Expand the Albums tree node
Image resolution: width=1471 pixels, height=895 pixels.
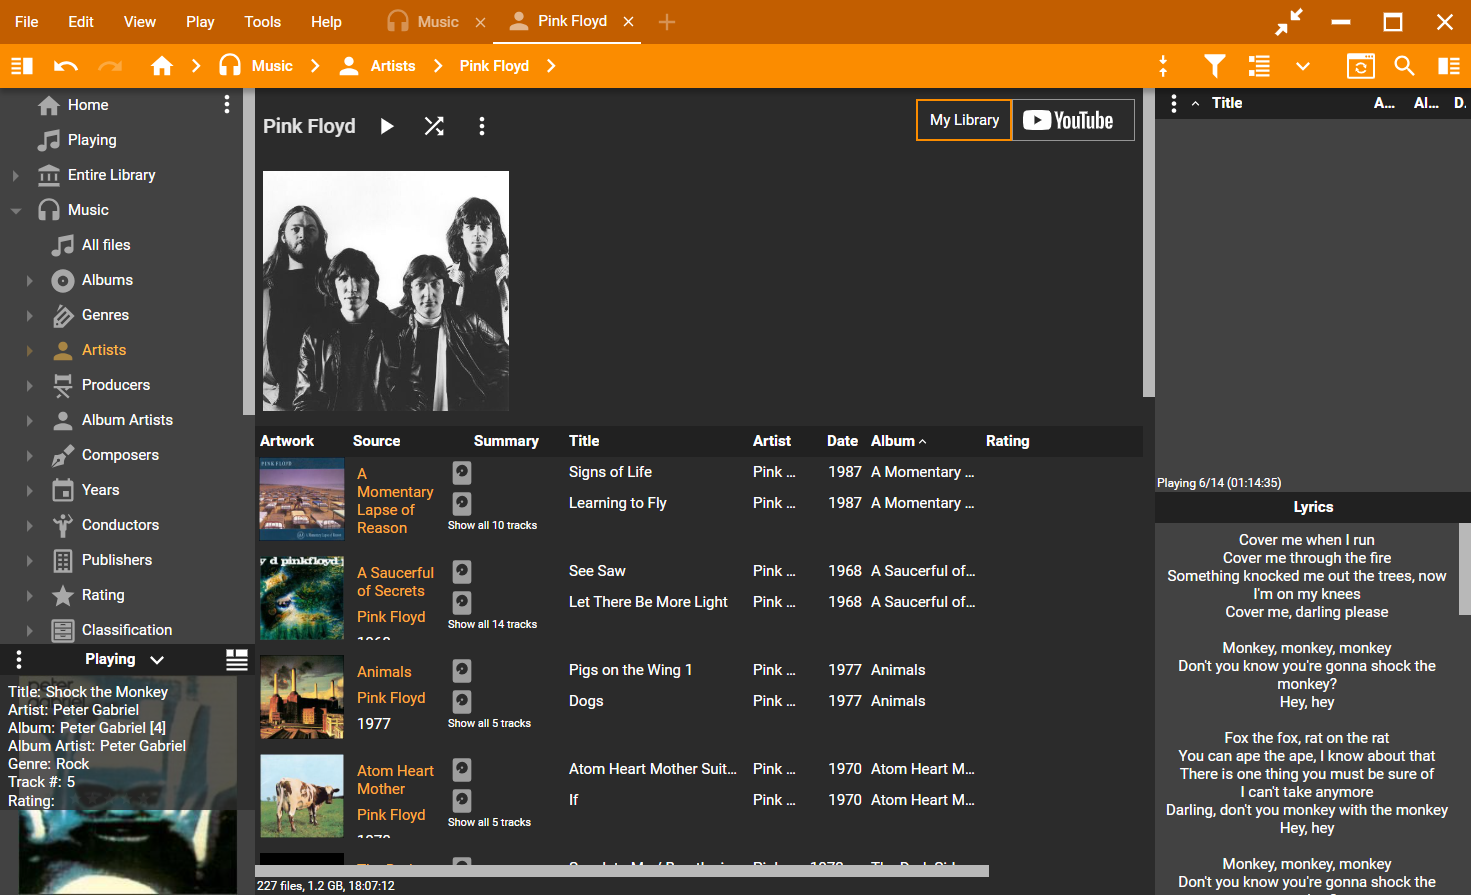pyautogui.click(x=30, y=281)
